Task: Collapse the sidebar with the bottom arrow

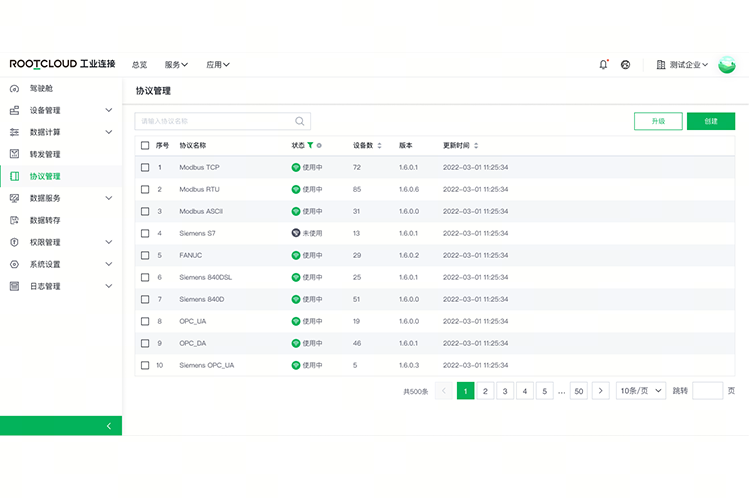Action: 109,426
